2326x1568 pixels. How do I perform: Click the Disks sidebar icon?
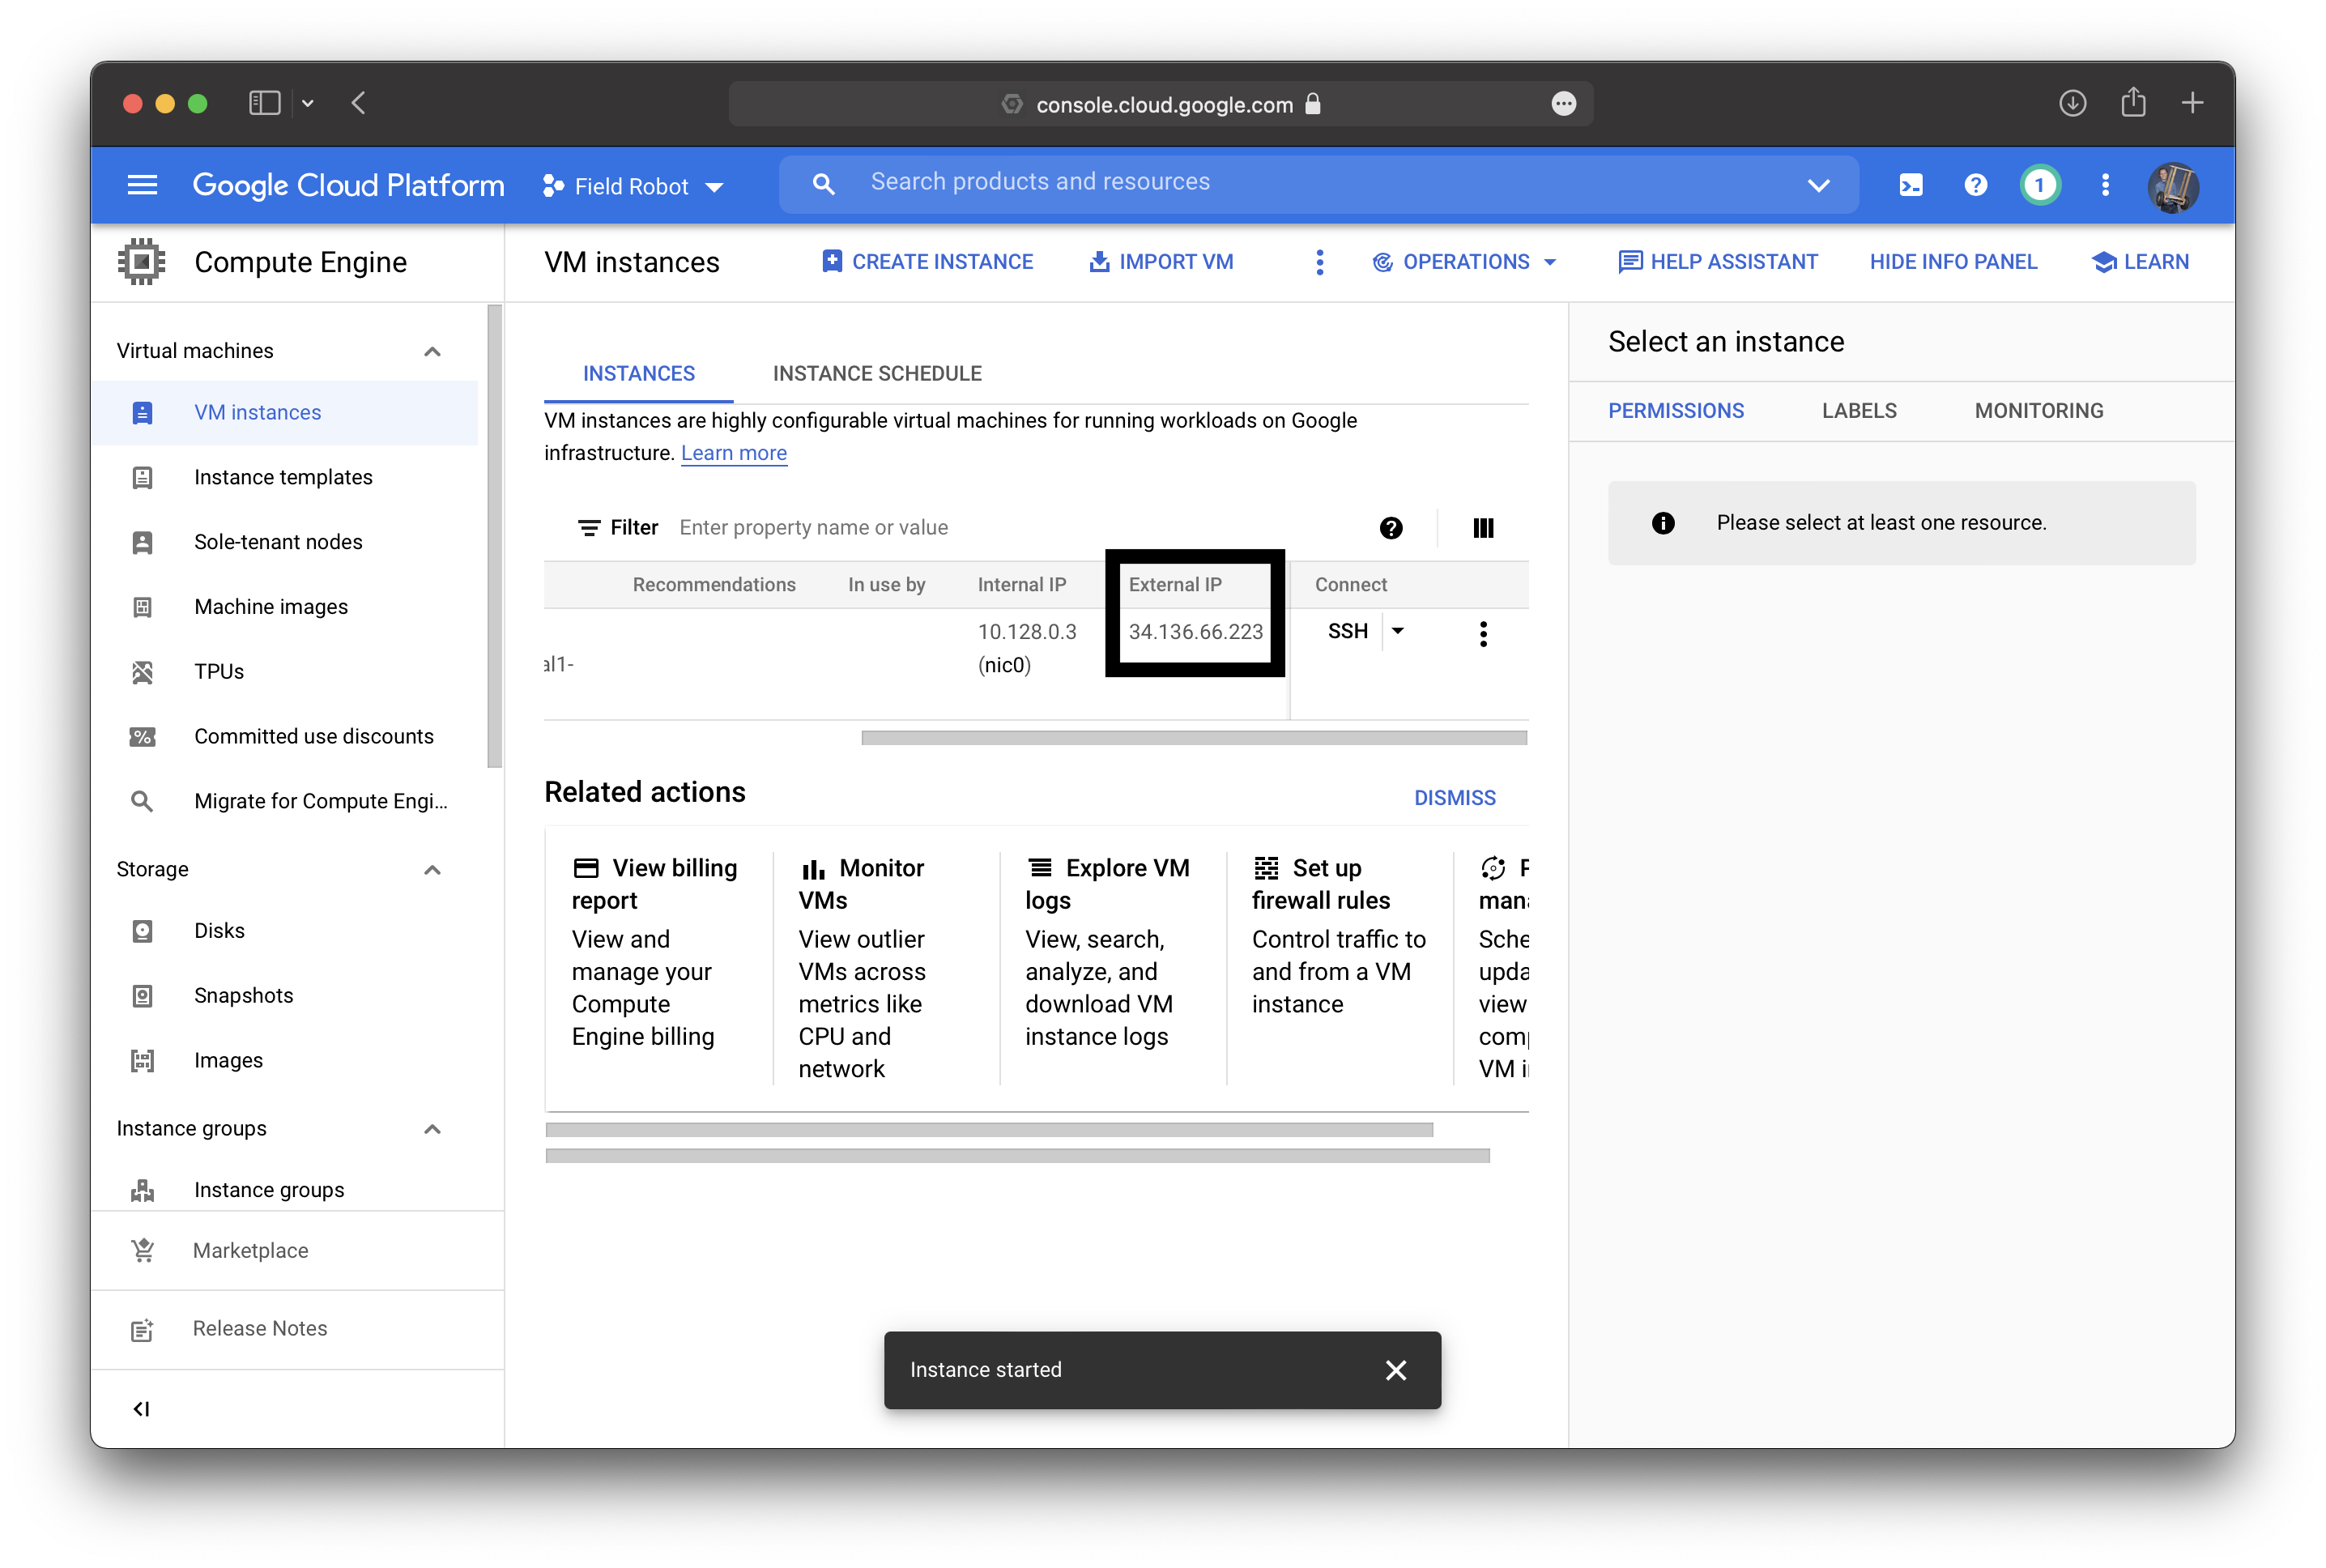click(143, 931)
